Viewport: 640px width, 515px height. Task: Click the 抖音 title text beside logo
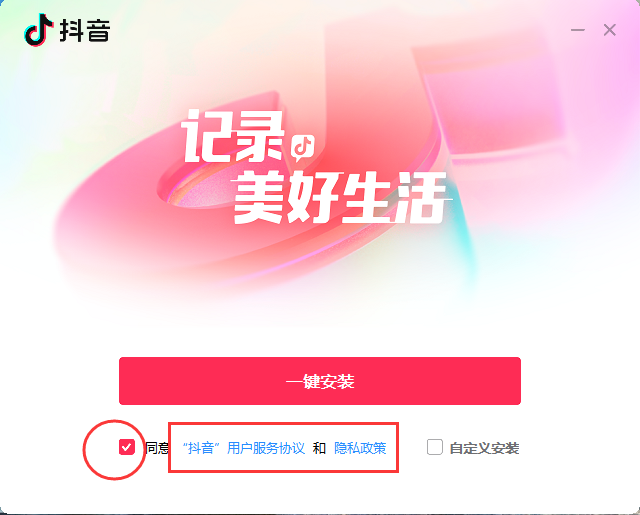coord(85,31)
